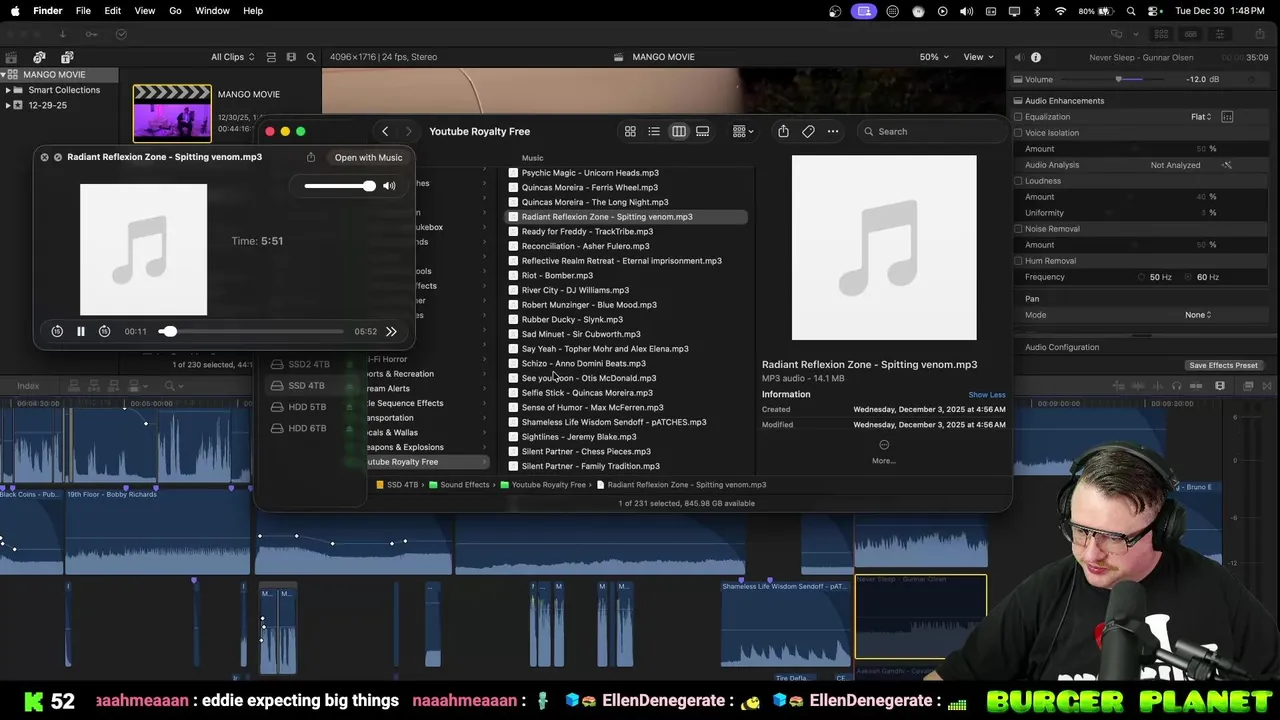Screen dimensions: 1280x720
Task: Click Show Less in Information section
Action: pos(987,395)
